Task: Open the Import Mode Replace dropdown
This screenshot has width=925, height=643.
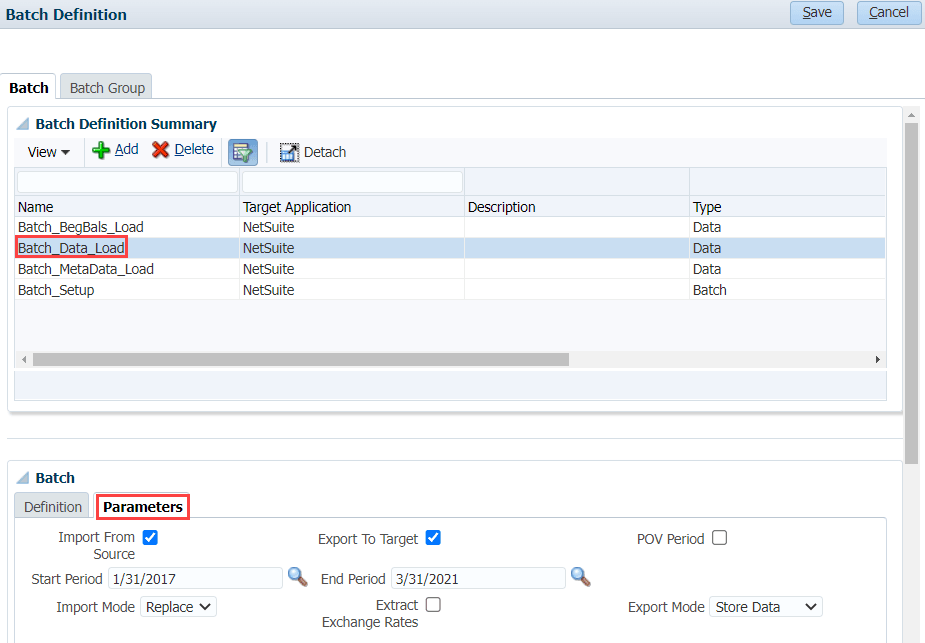Action: point(178,606)
